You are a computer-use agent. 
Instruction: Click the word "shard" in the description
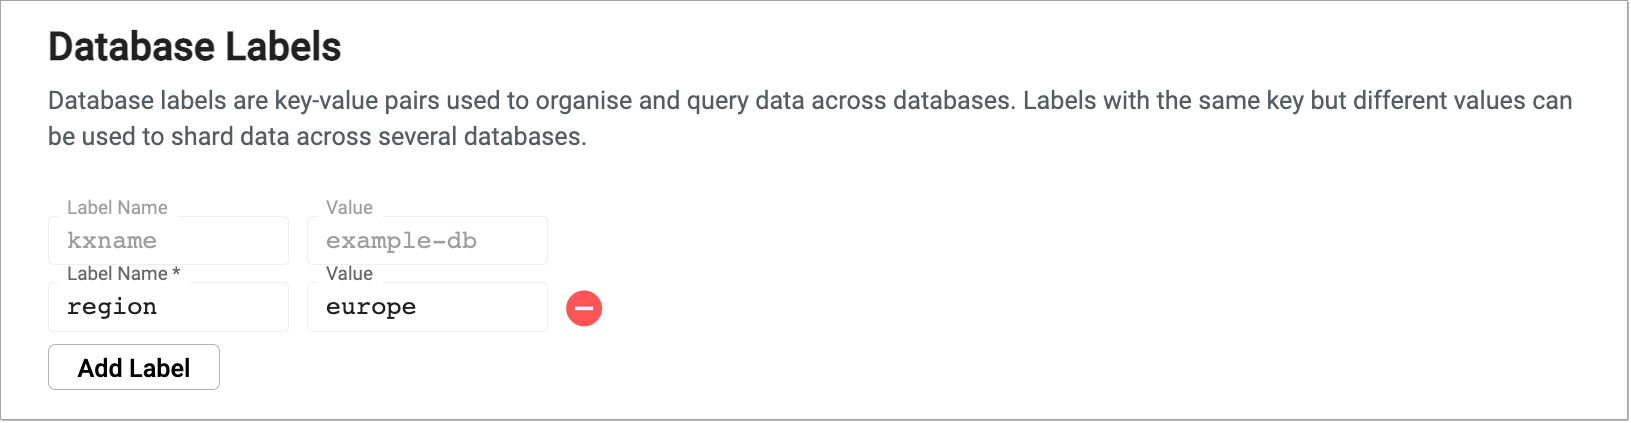point(201,137)
